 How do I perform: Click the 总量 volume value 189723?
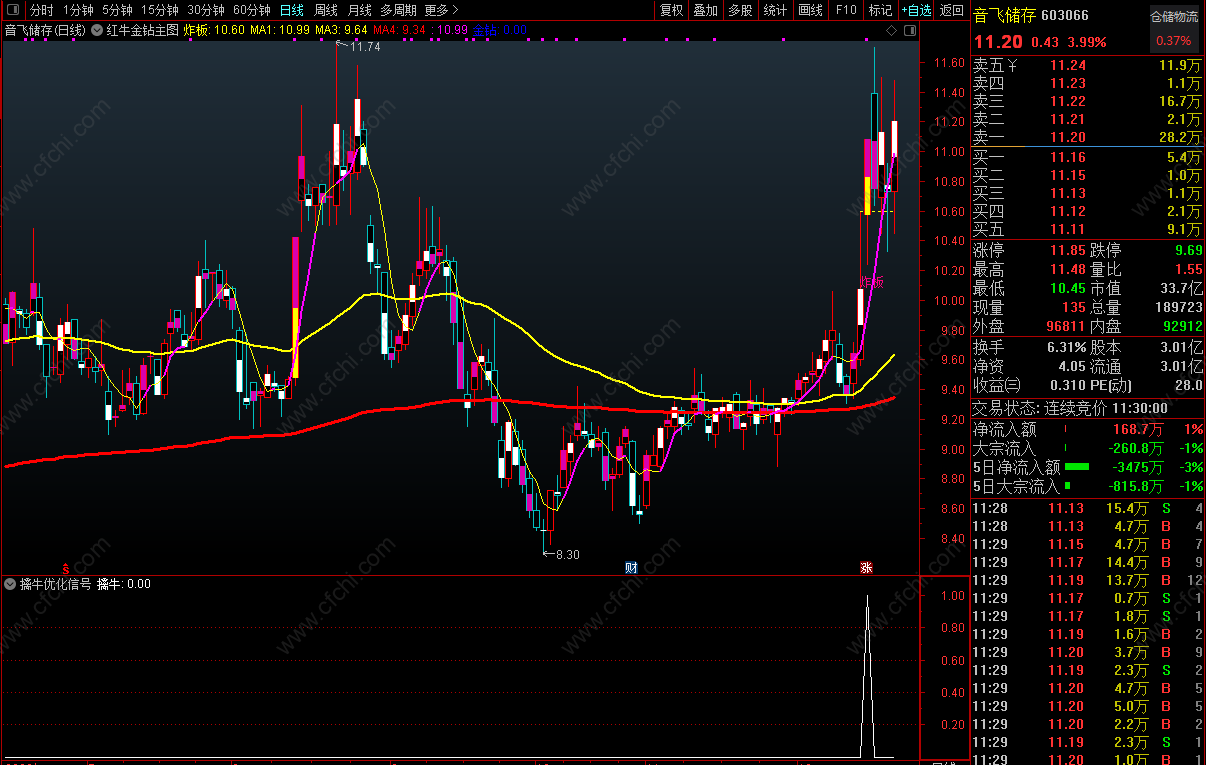tap(1177, 308)
